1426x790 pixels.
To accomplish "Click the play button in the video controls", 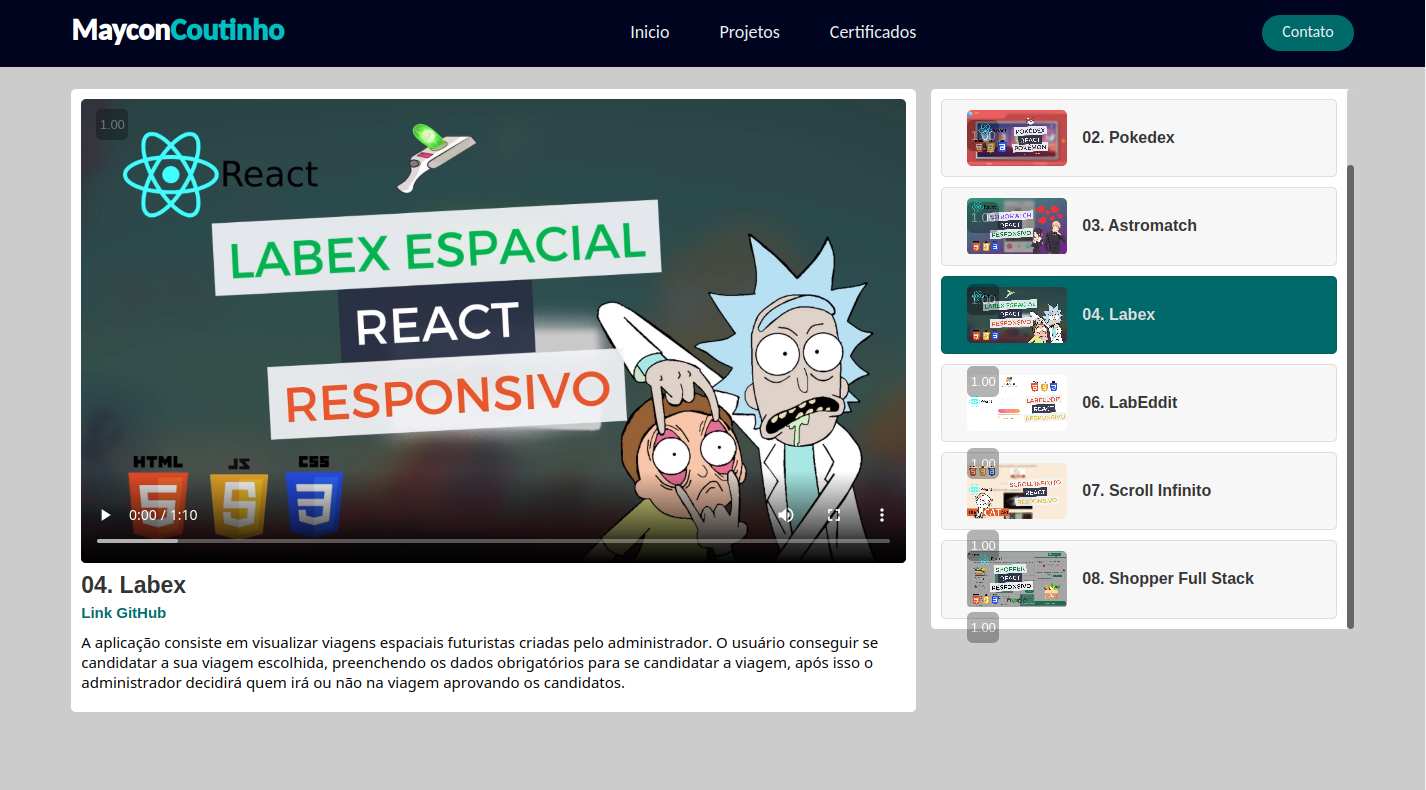I will click(105, 514).
